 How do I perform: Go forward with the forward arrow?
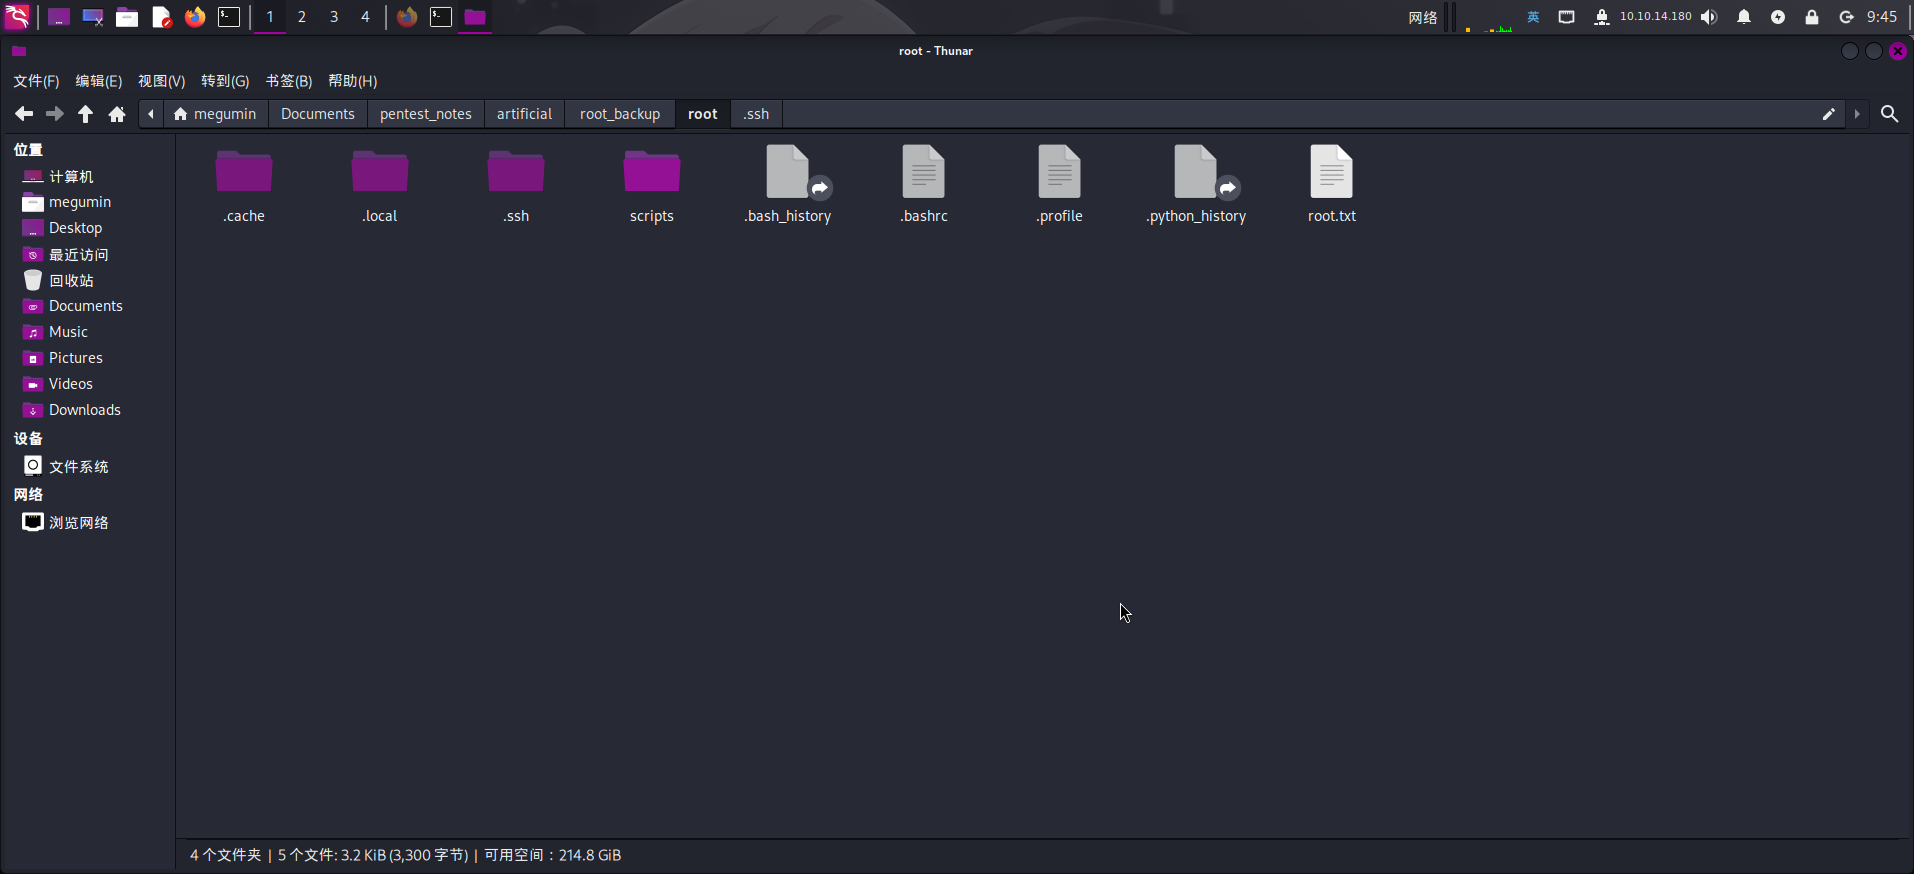55,114
